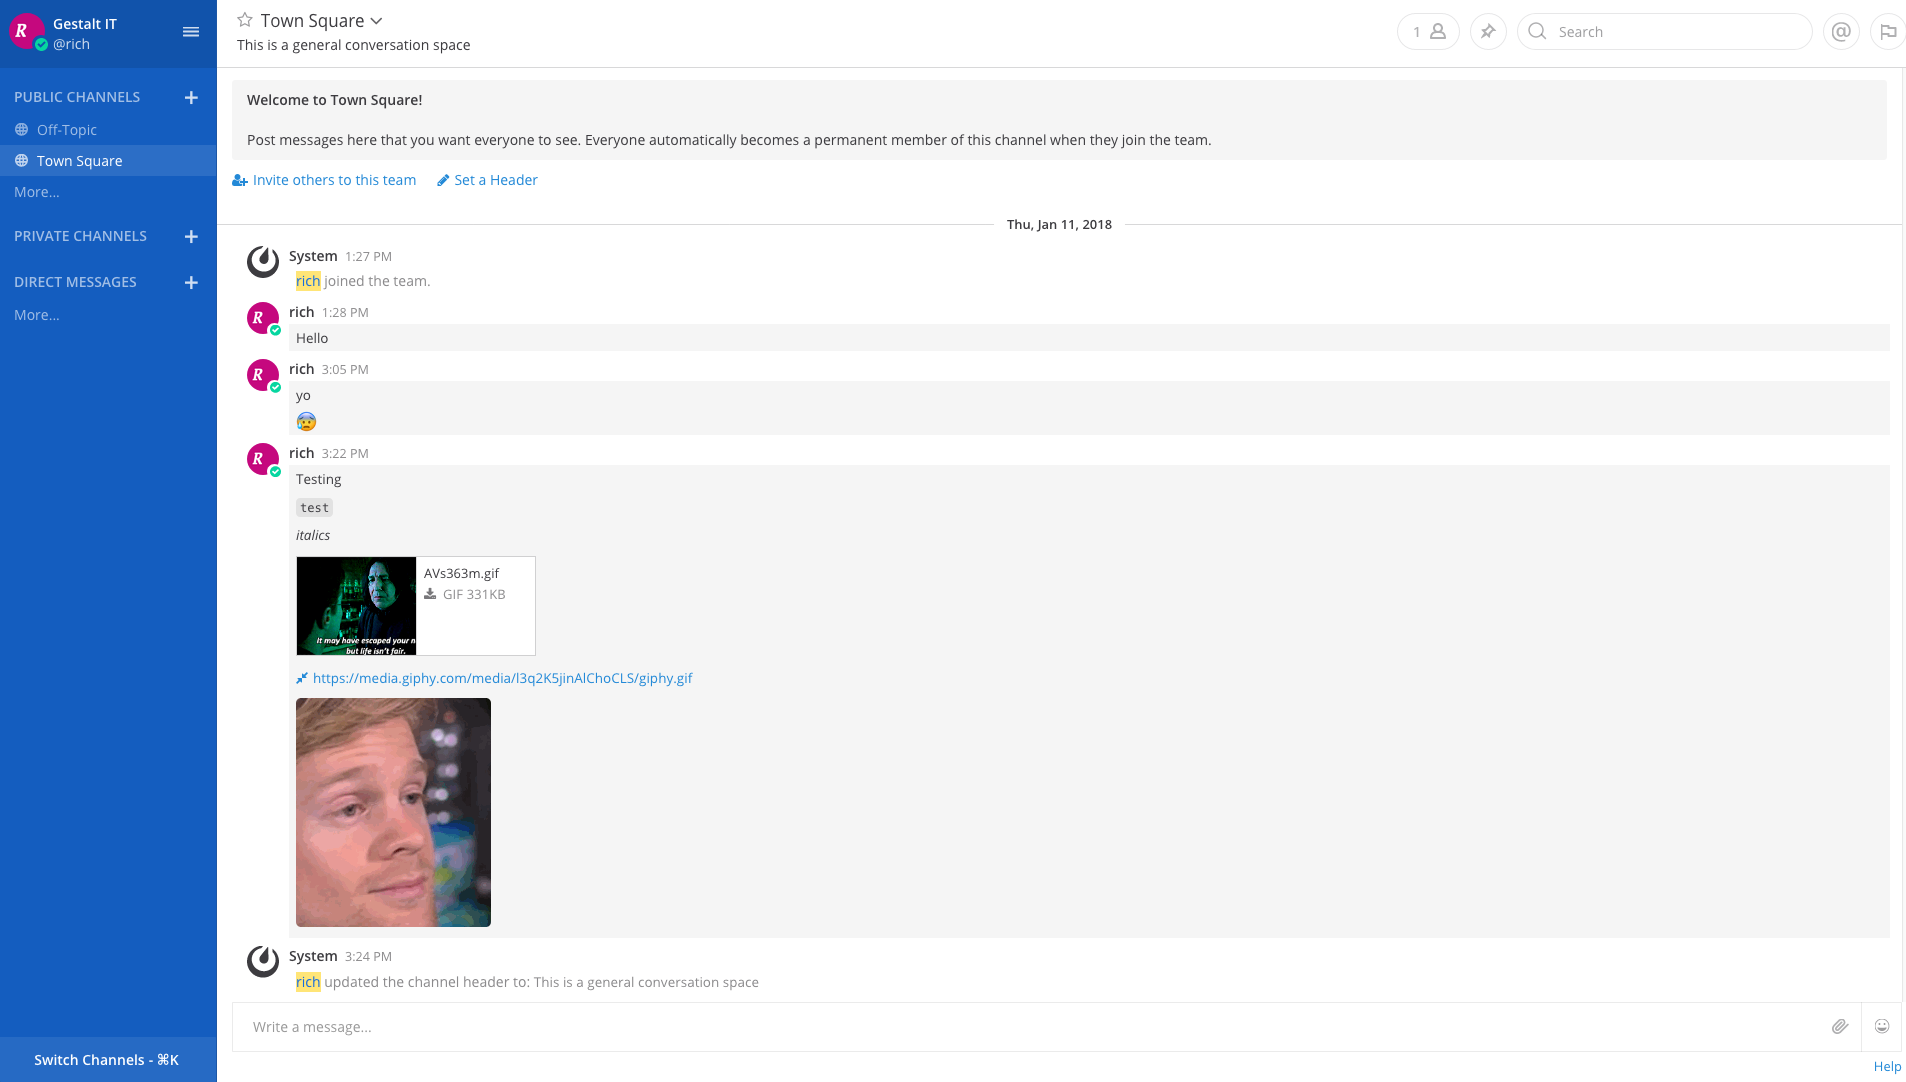Collapse the giphy image preview

(302, 678)
